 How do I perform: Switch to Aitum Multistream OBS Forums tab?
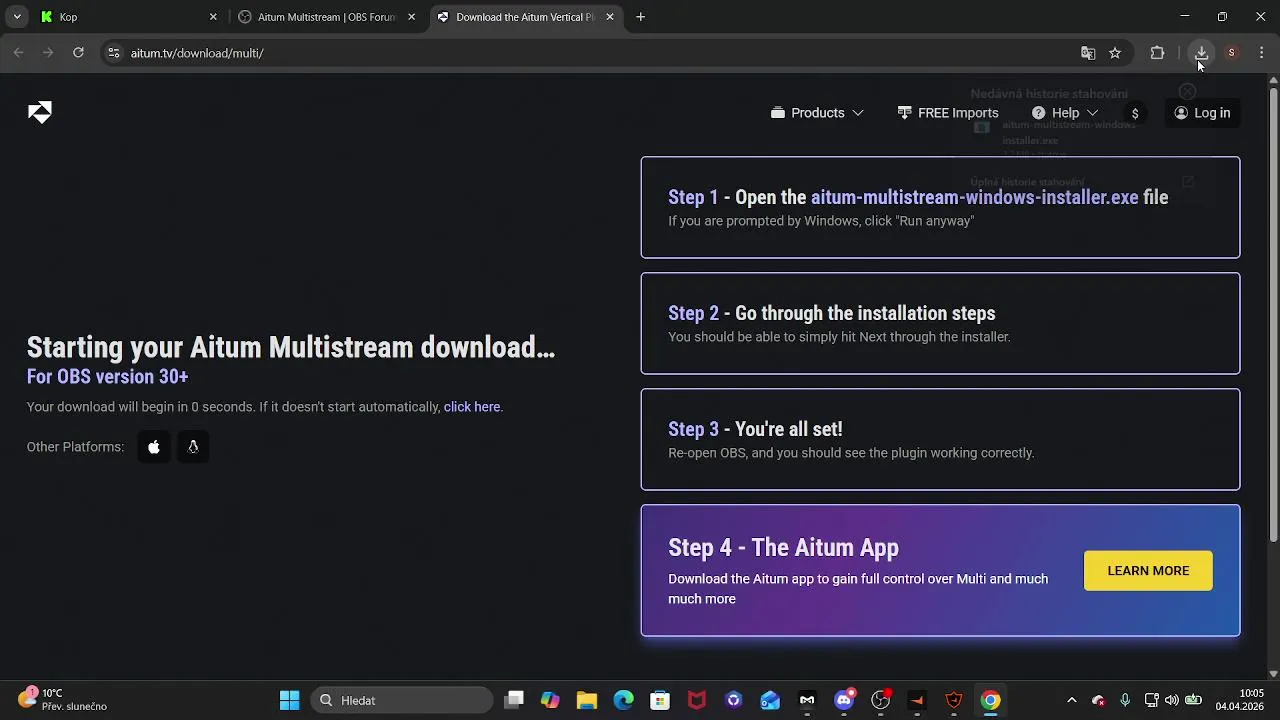coord(327,17)
